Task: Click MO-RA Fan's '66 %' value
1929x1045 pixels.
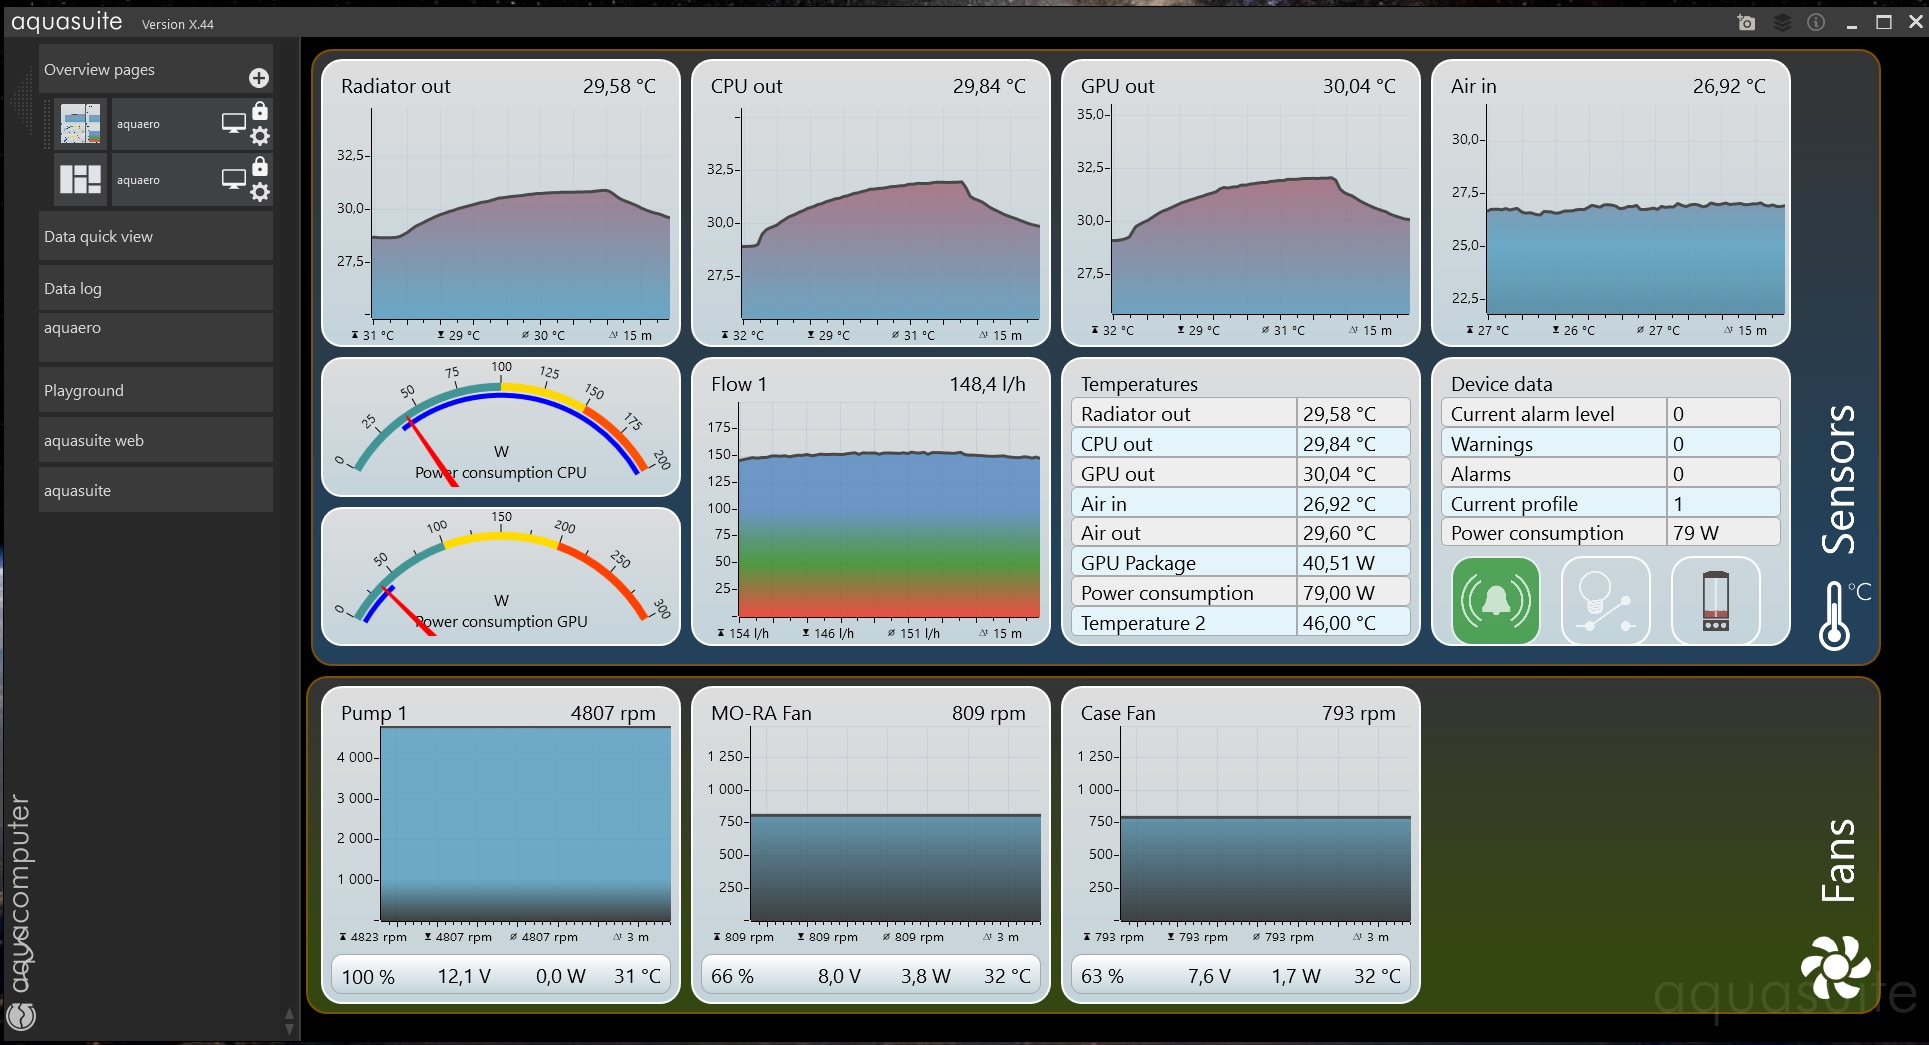Action: click(732, 976)
